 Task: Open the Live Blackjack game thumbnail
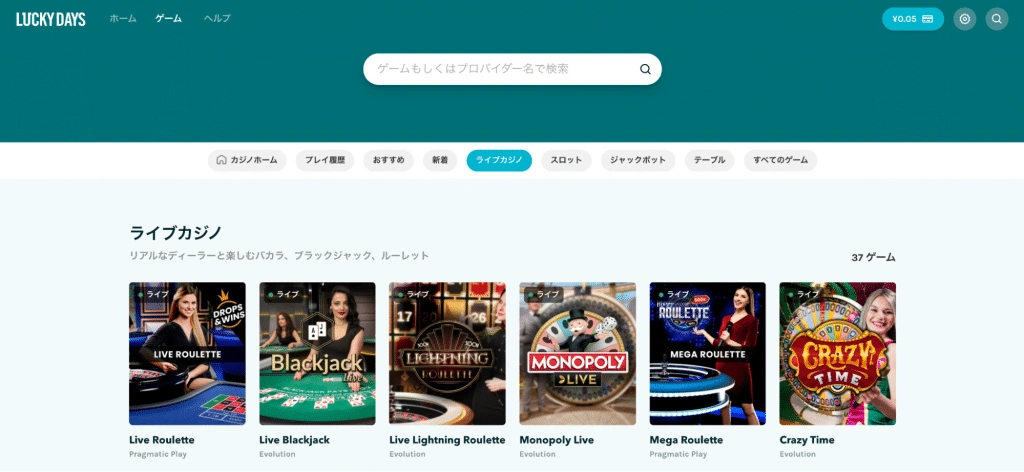pos(317,353)
